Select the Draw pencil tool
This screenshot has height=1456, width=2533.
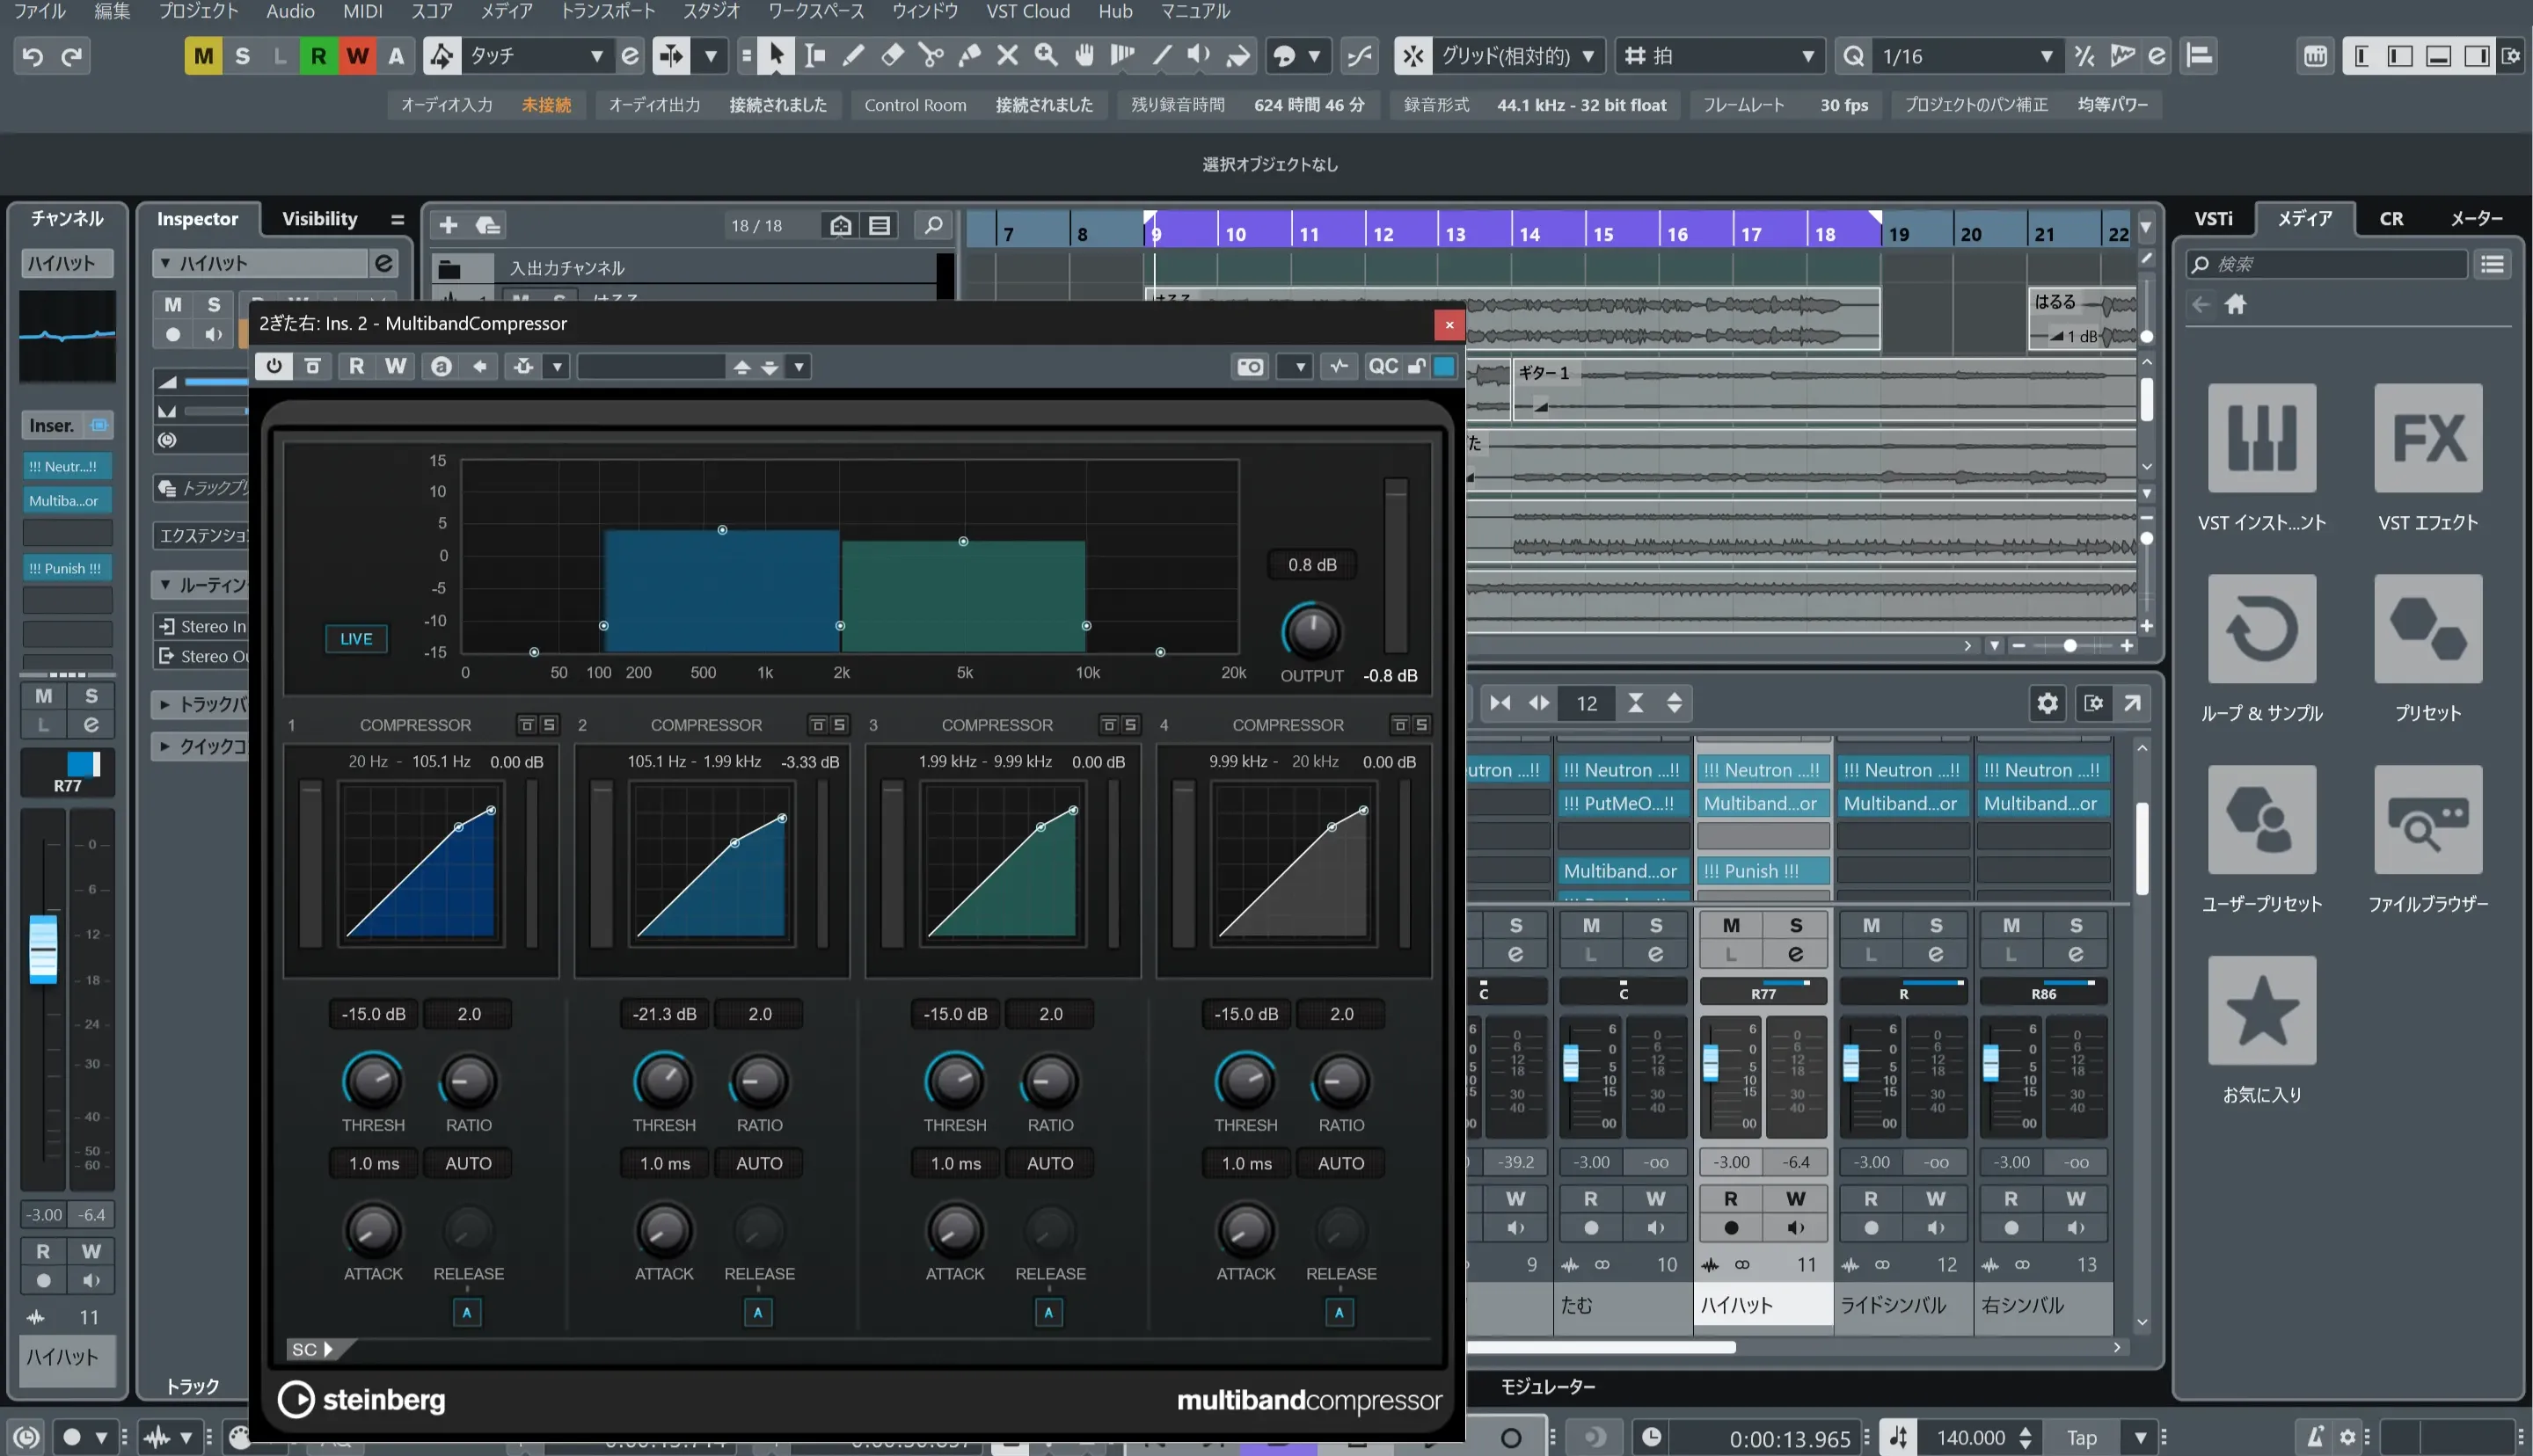coord(853,56)
